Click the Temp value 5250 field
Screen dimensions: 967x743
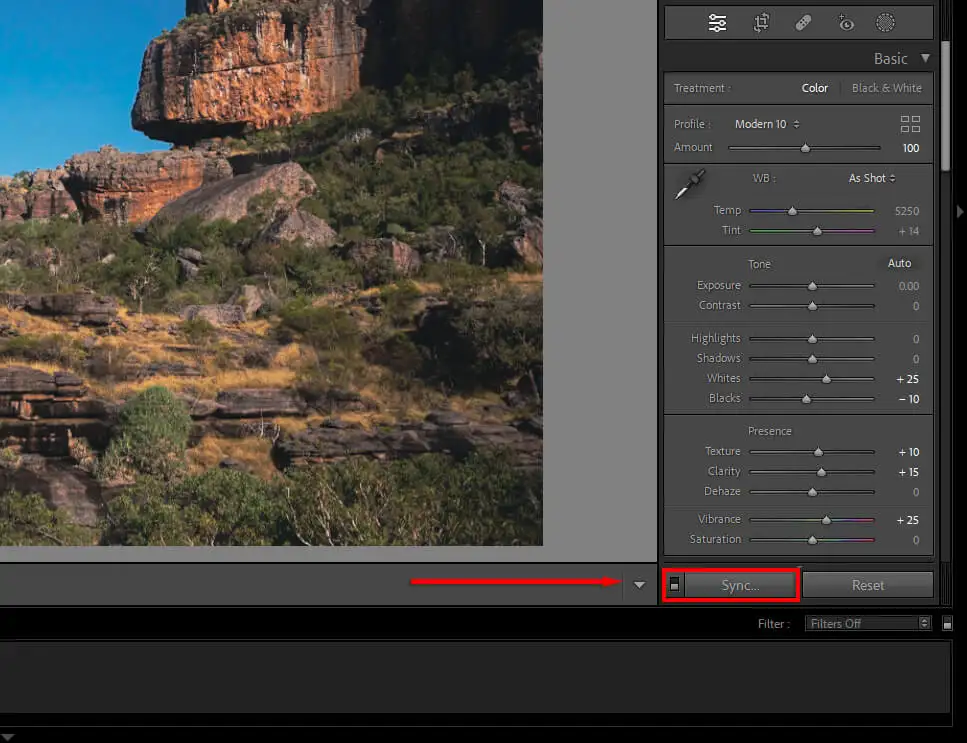(907, 211)
